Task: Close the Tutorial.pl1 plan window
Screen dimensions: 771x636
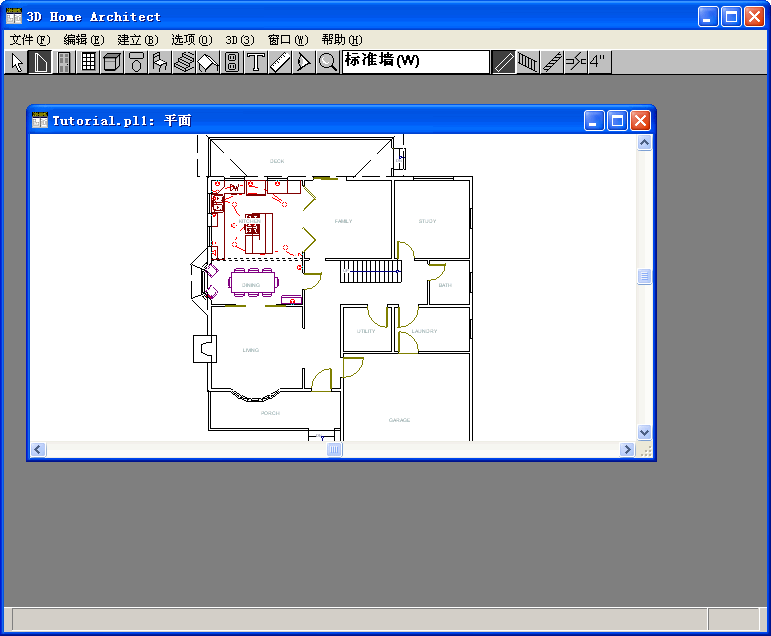Action: pyautogui.click(x=641, y=121)
